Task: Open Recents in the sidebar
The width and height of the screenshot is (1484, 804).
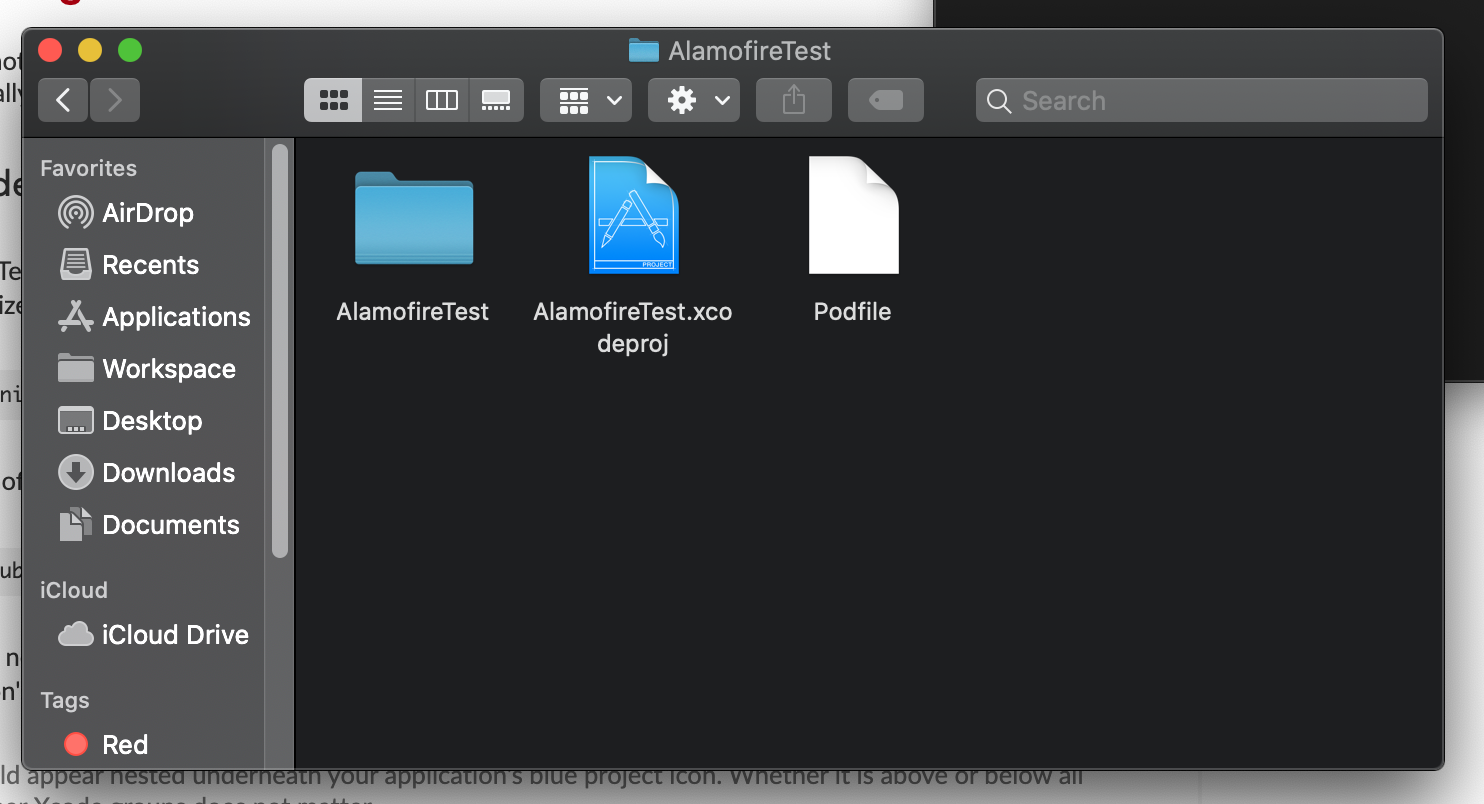Action: 151,265
